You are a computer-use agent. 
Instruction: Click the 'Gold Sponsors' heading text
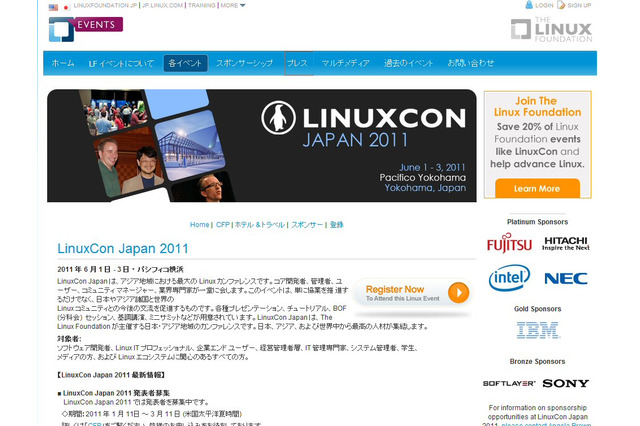tap(537, 309)
